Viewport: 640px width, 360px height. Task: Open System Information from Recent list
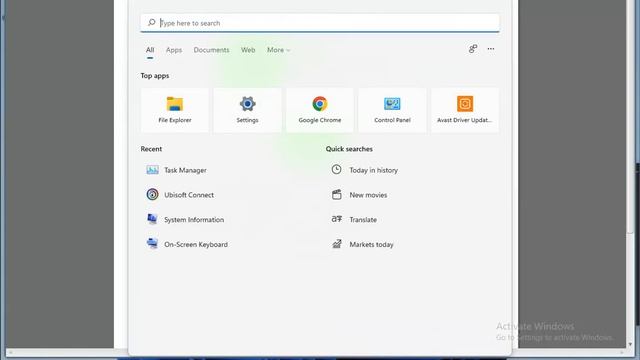pyautogui.click(x=194, y=220)
